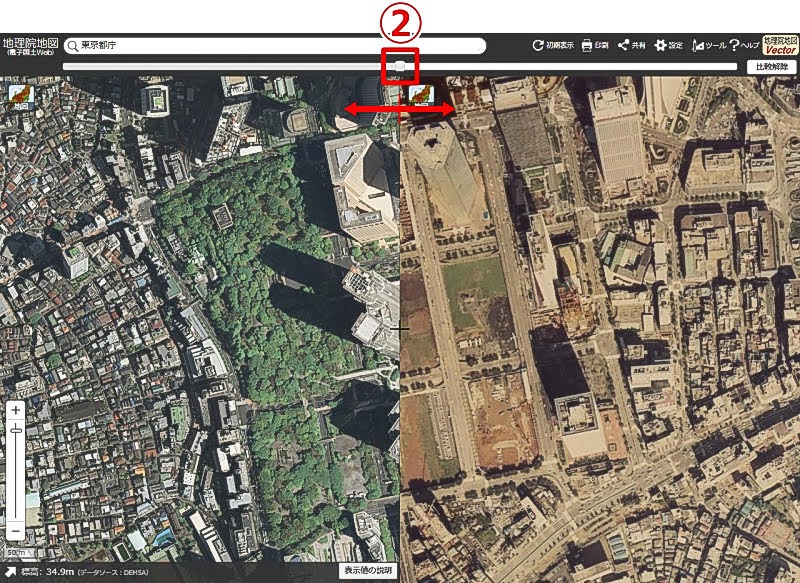Click the comparison split slider handle
The image size is (800, 583).
click(401, 66)
